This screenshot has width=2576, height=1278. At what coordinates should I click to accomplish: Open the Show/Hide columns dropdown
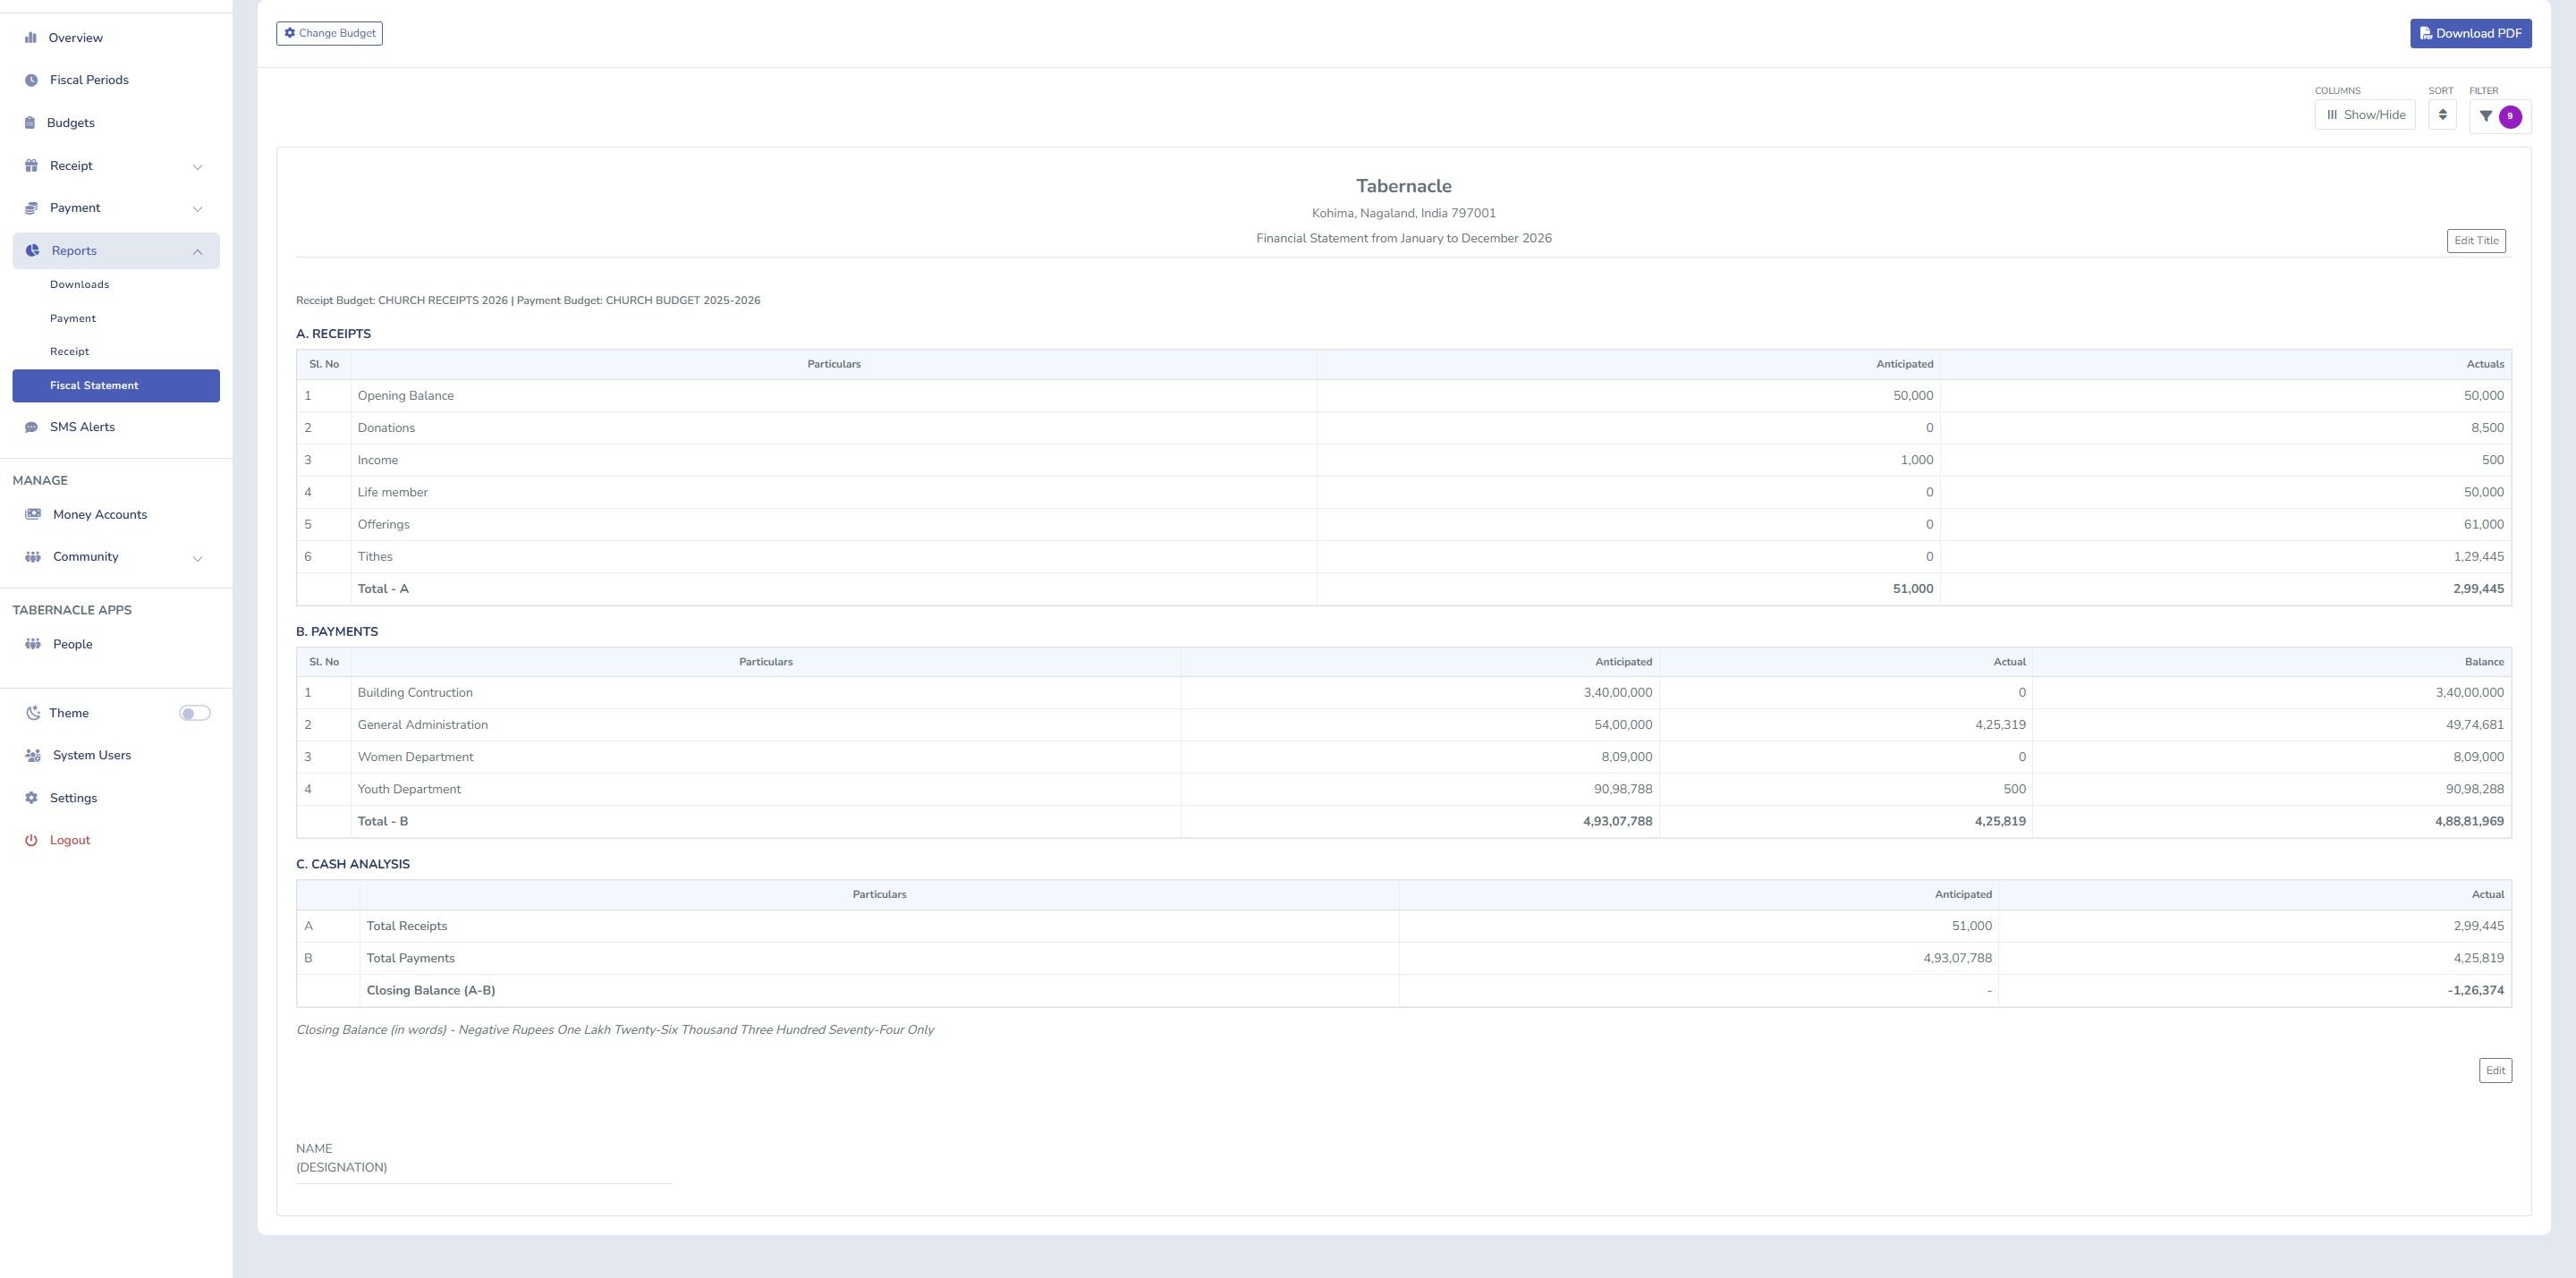pos(2365,115)
